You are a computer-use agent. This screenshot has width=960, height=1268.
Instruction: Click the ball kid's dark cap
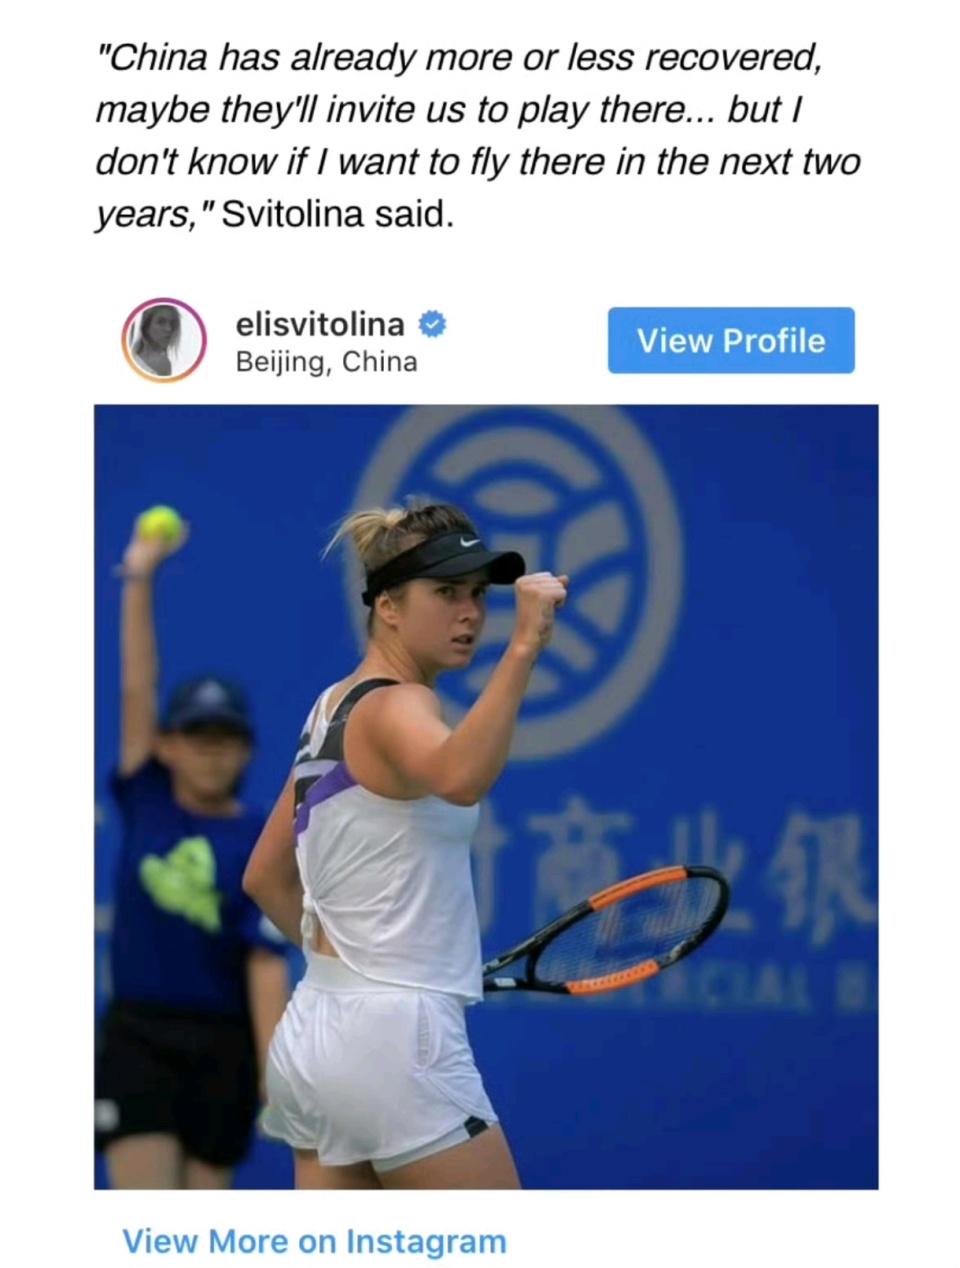pyautogui.click(x=206, y=707)
